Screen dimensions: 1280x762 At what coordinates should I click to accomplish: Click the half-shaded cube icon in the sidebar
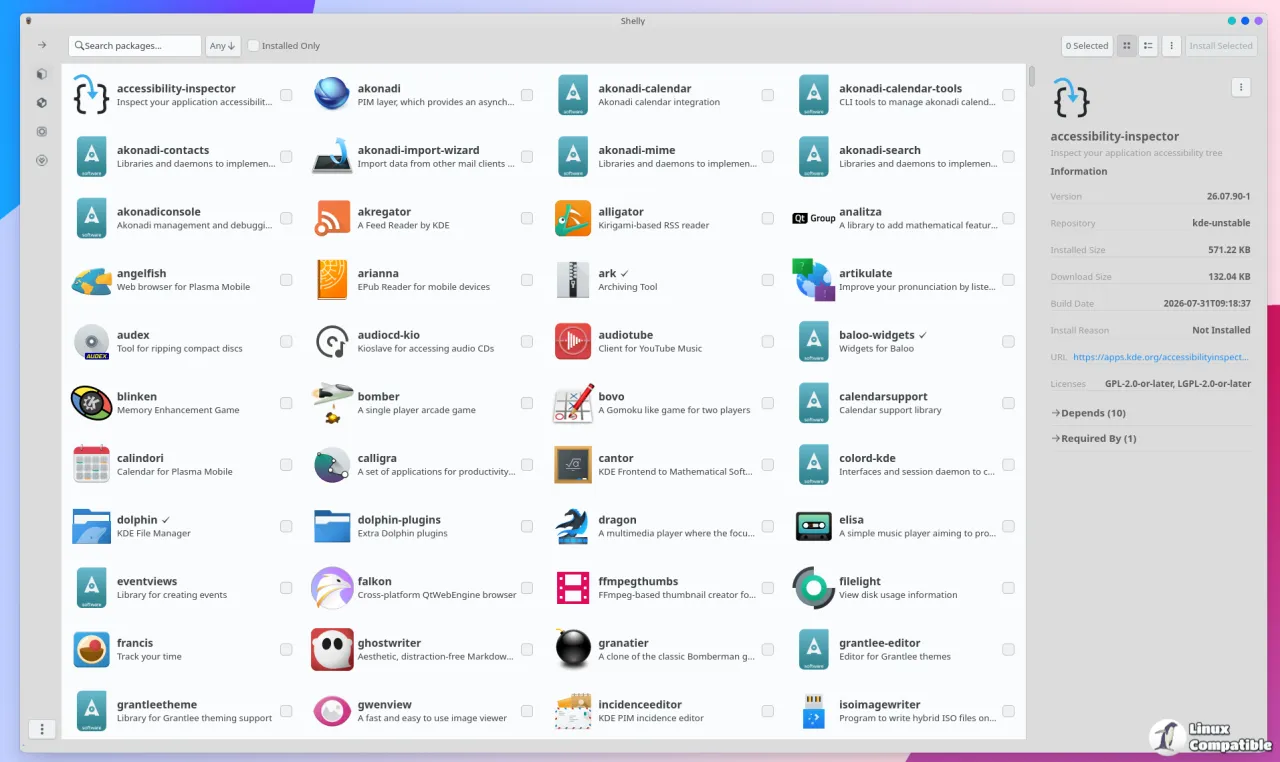pos(41,74)
